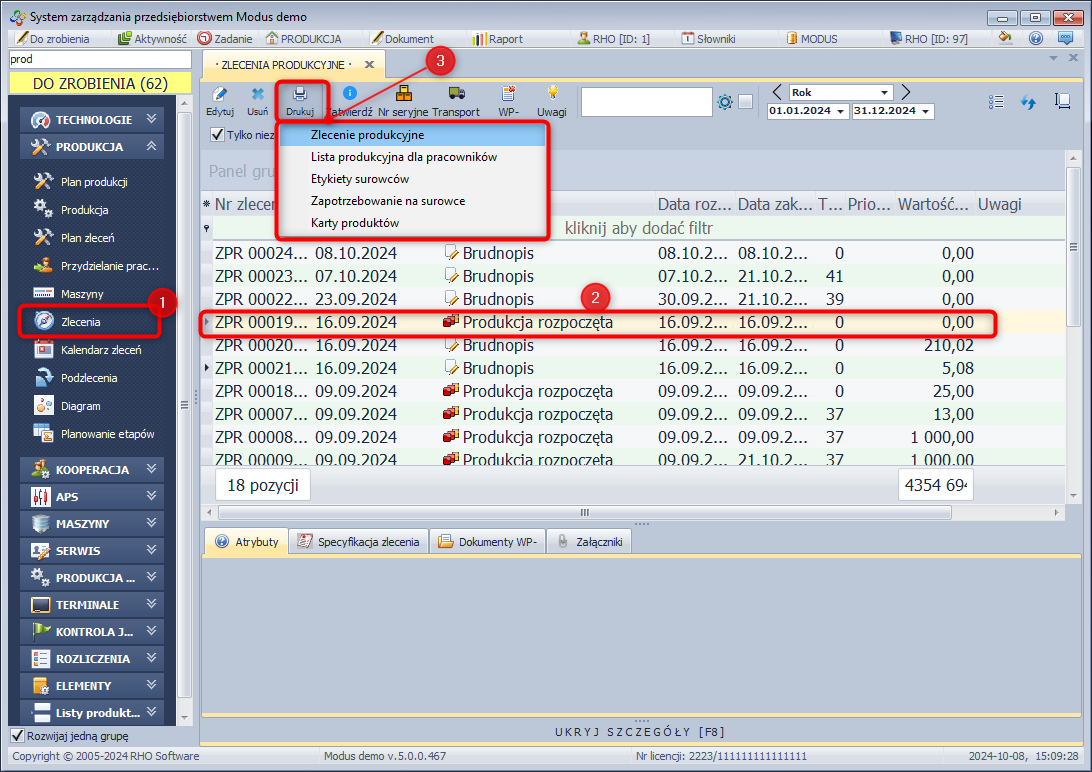Click the sidebar search field containing prod
The height and width of the screenshot is (772, 1092).
(x=98, y=59)
